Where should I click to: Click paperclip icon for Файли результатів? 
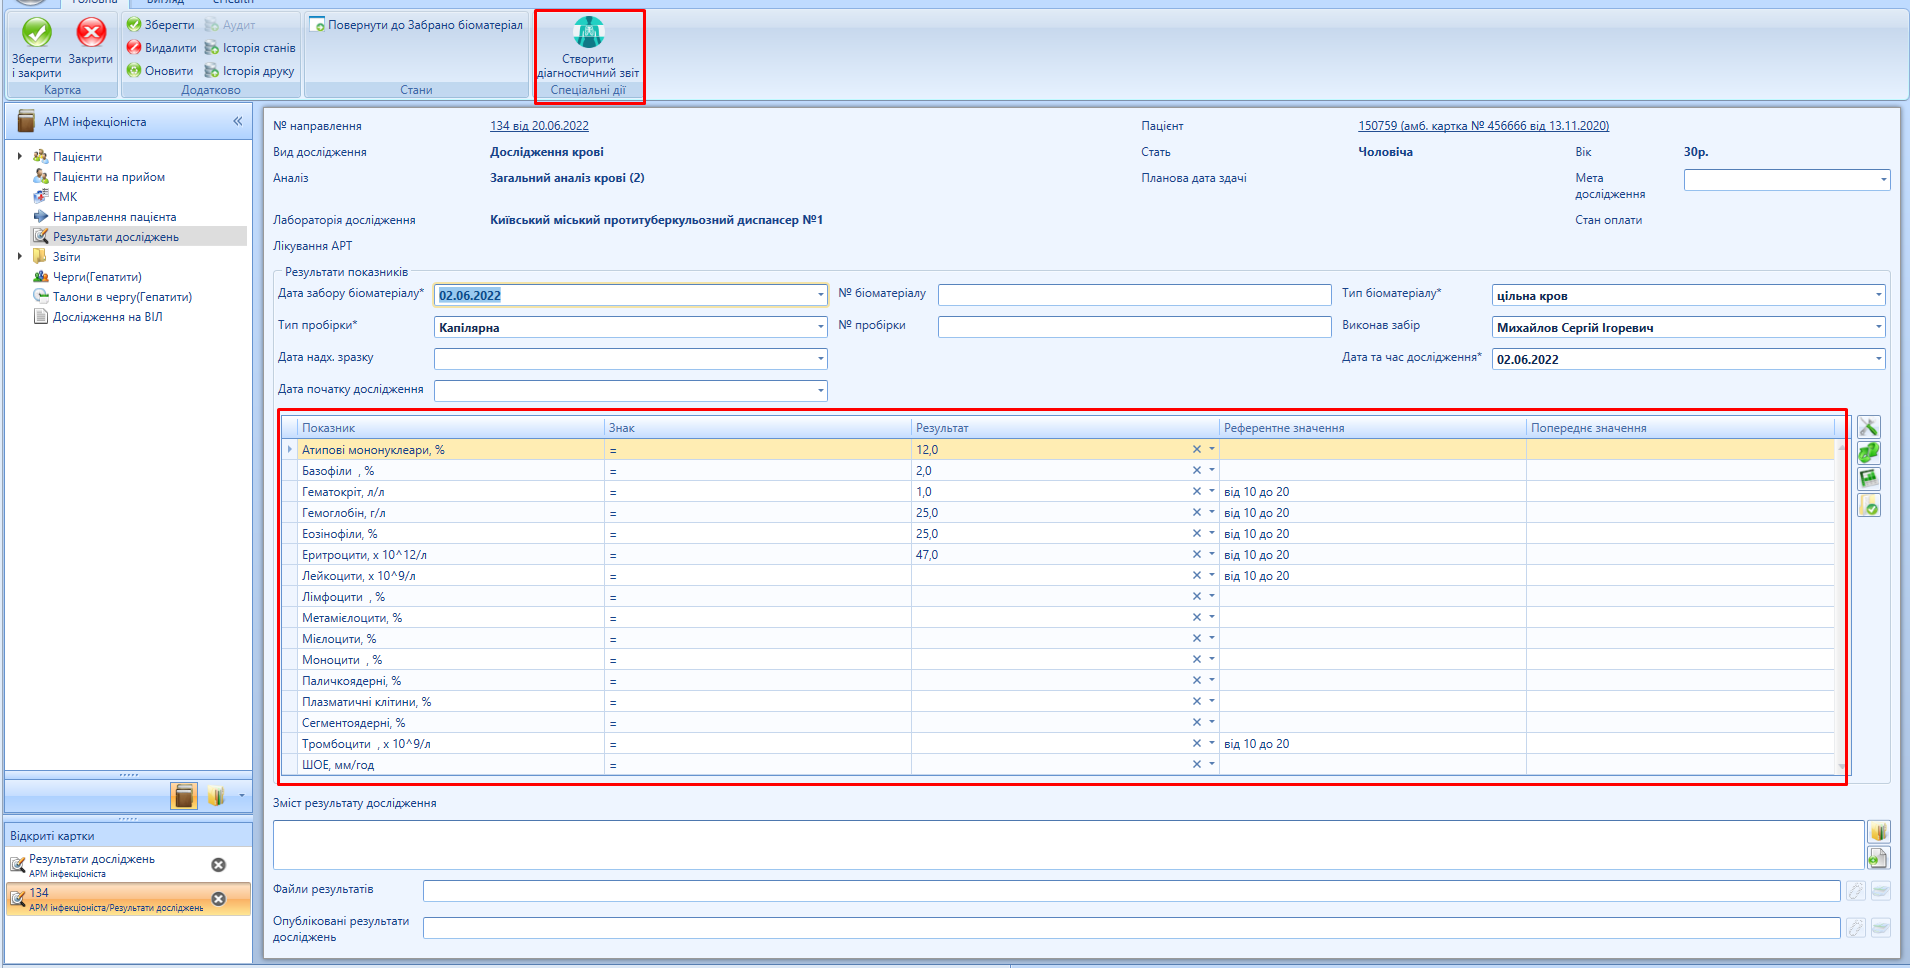coord(1855,890)
